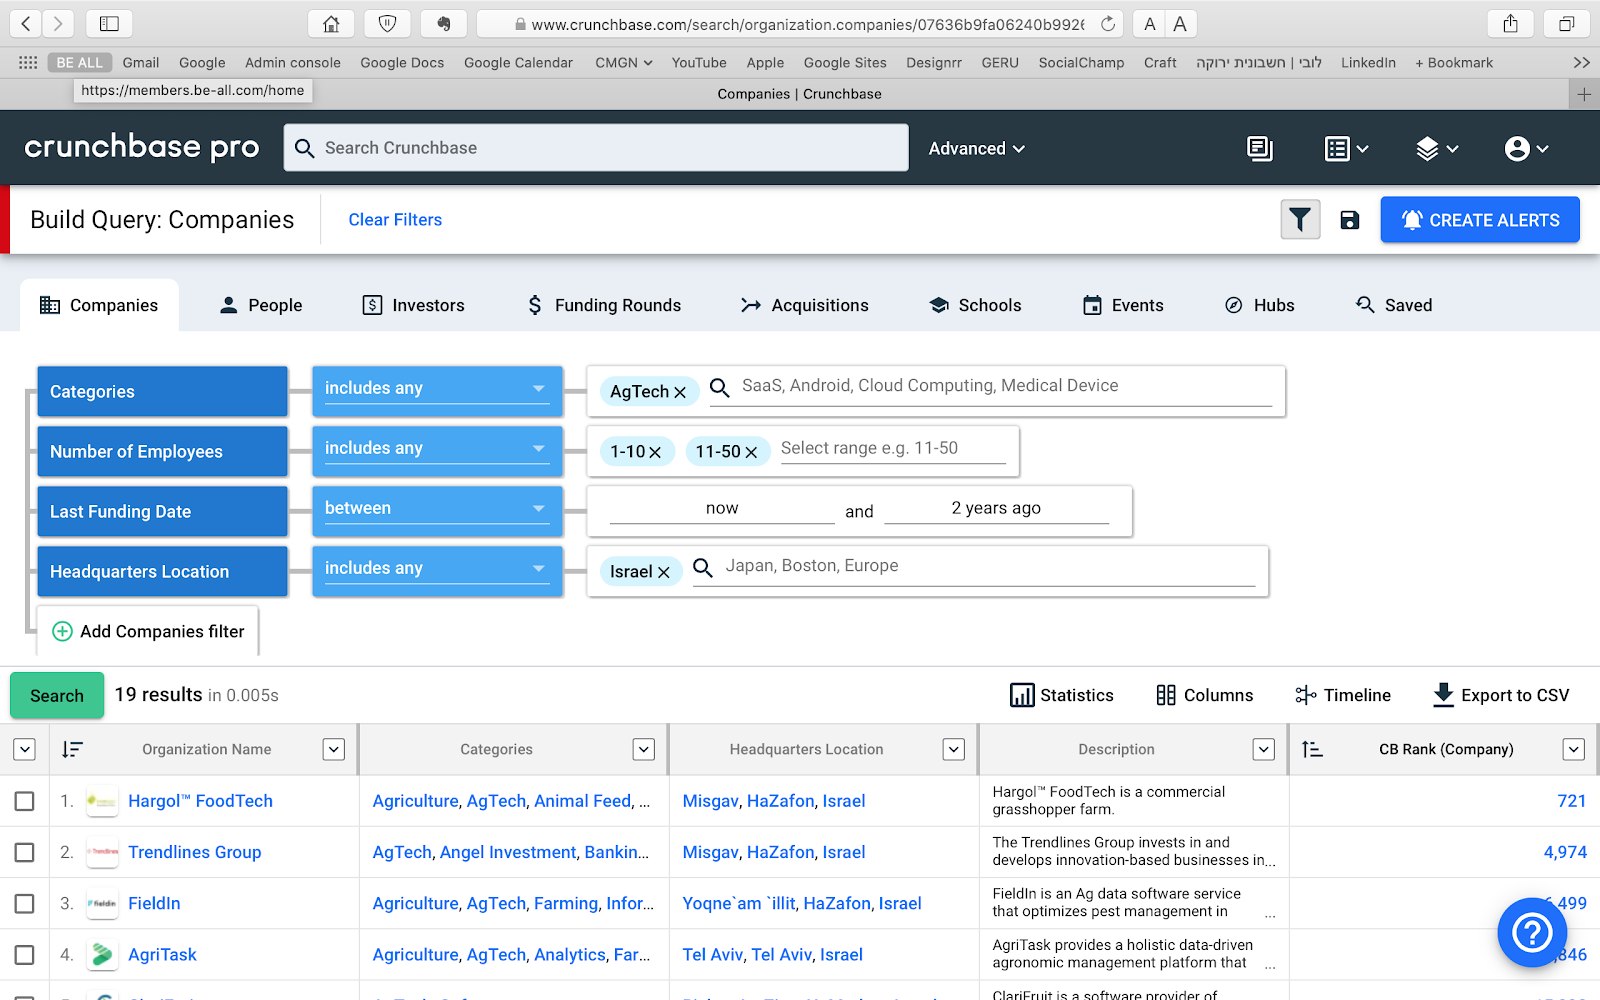Remove the 1-10 employees chip
Screen dimensions: 1600x1000
[x=655, y=452]
